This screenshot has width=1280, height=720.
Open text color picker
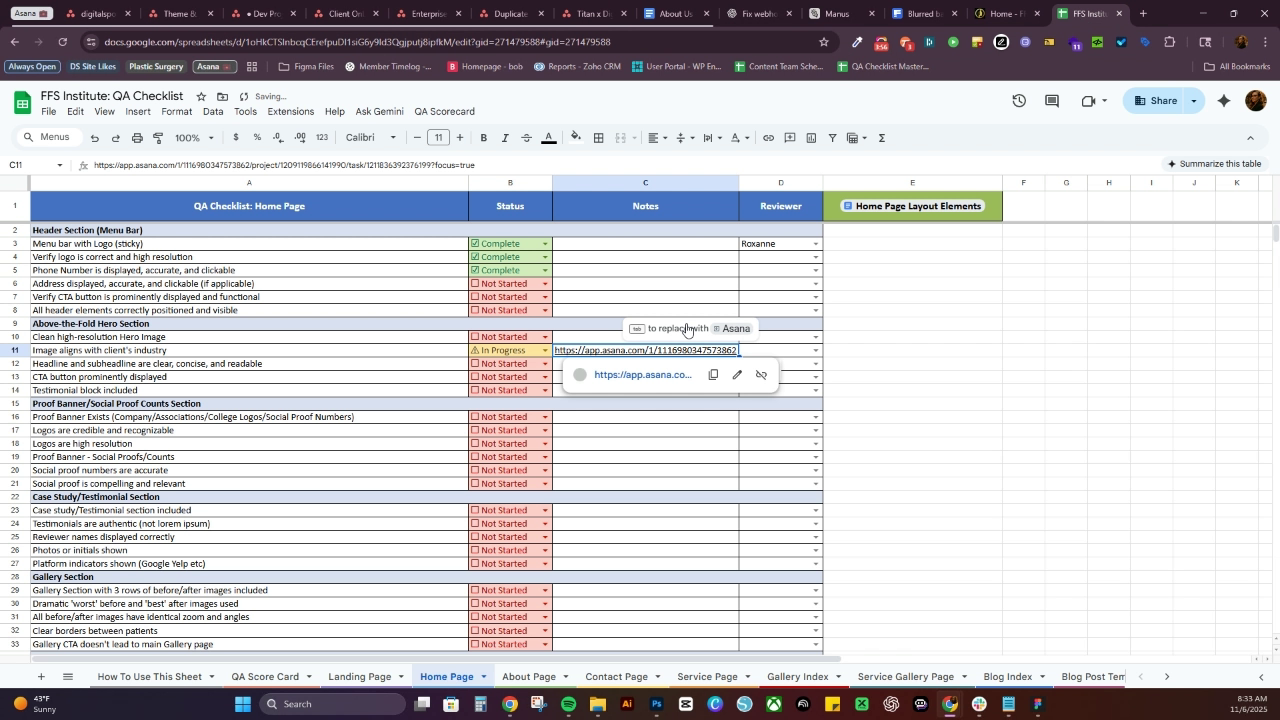548,138
